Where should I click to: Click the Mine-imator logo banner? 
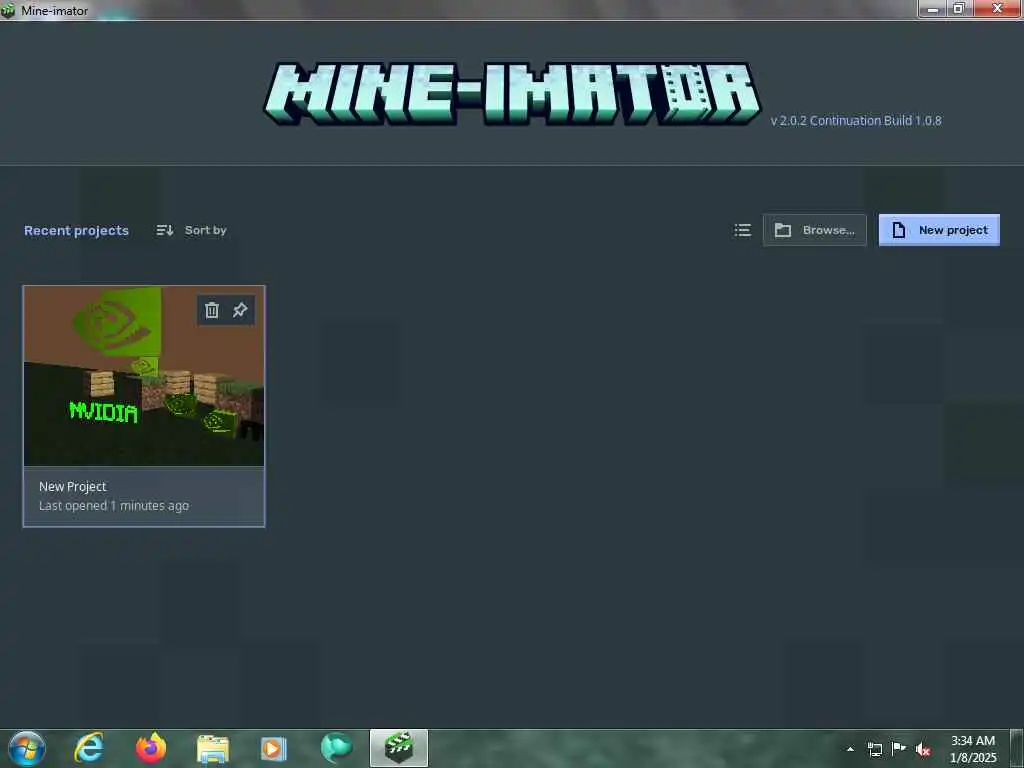point(512,93)
